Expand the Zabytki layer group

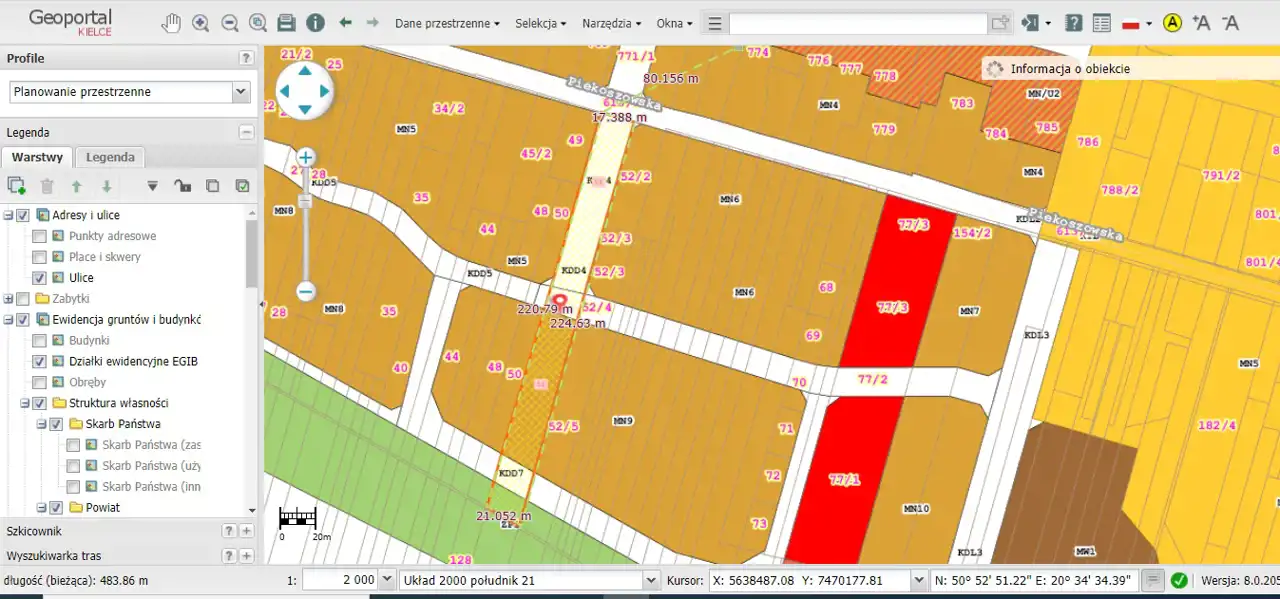tap(9, 299)
